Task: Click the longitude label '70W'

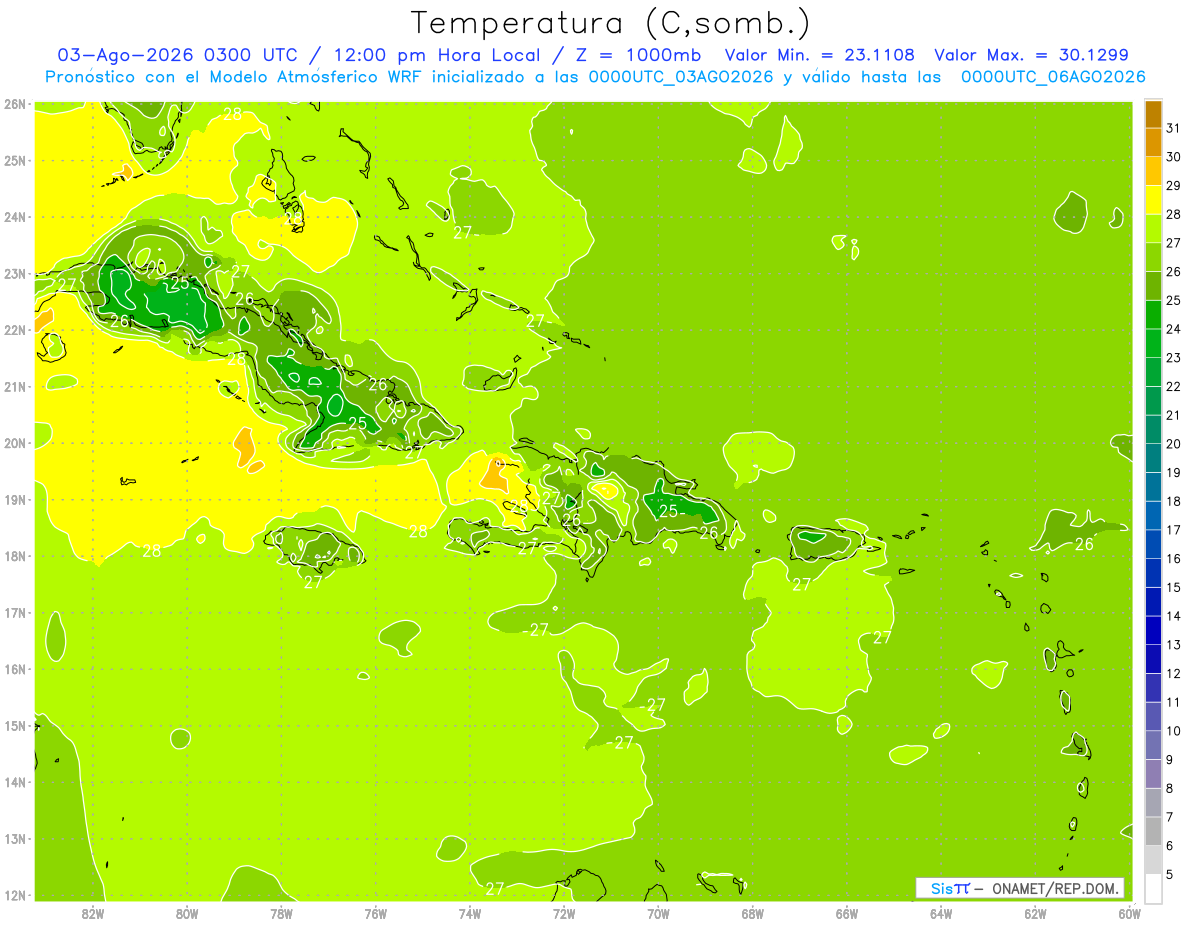Action: click(x=658, y=914)
